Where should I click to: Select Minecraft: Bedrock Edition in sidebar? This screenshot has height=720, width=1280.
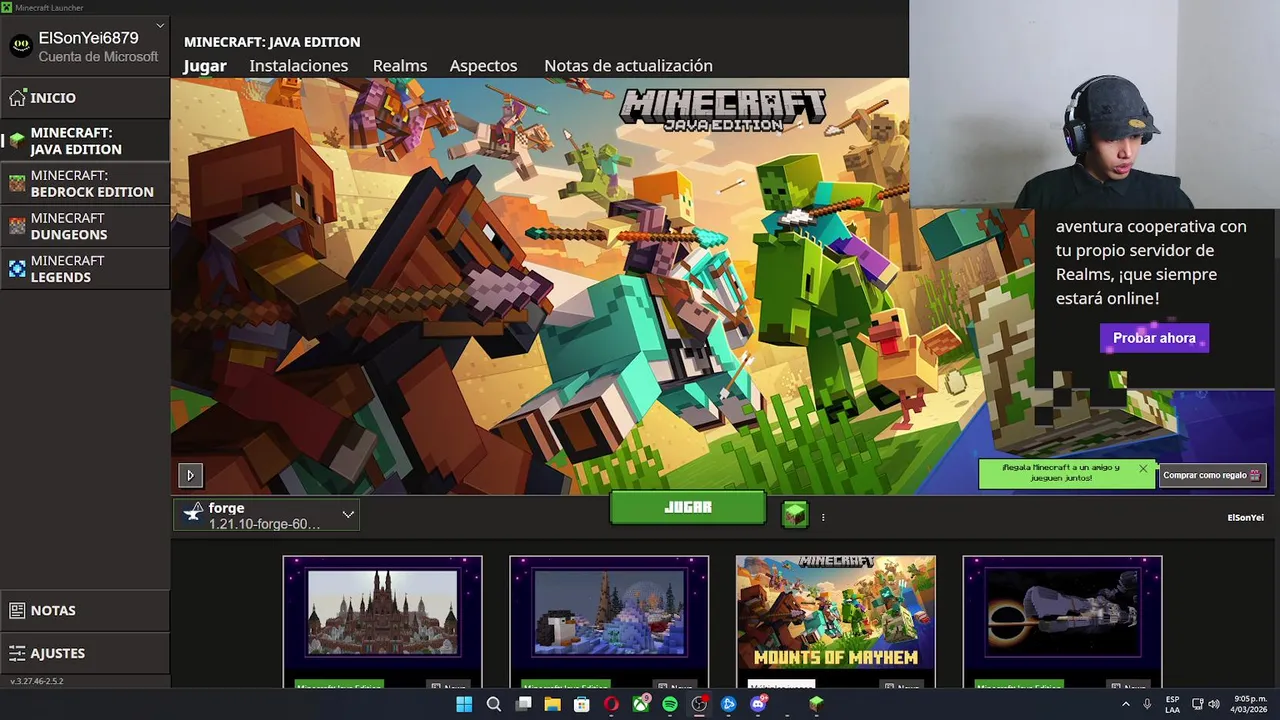pyautogui.click(x=85, y=183)
